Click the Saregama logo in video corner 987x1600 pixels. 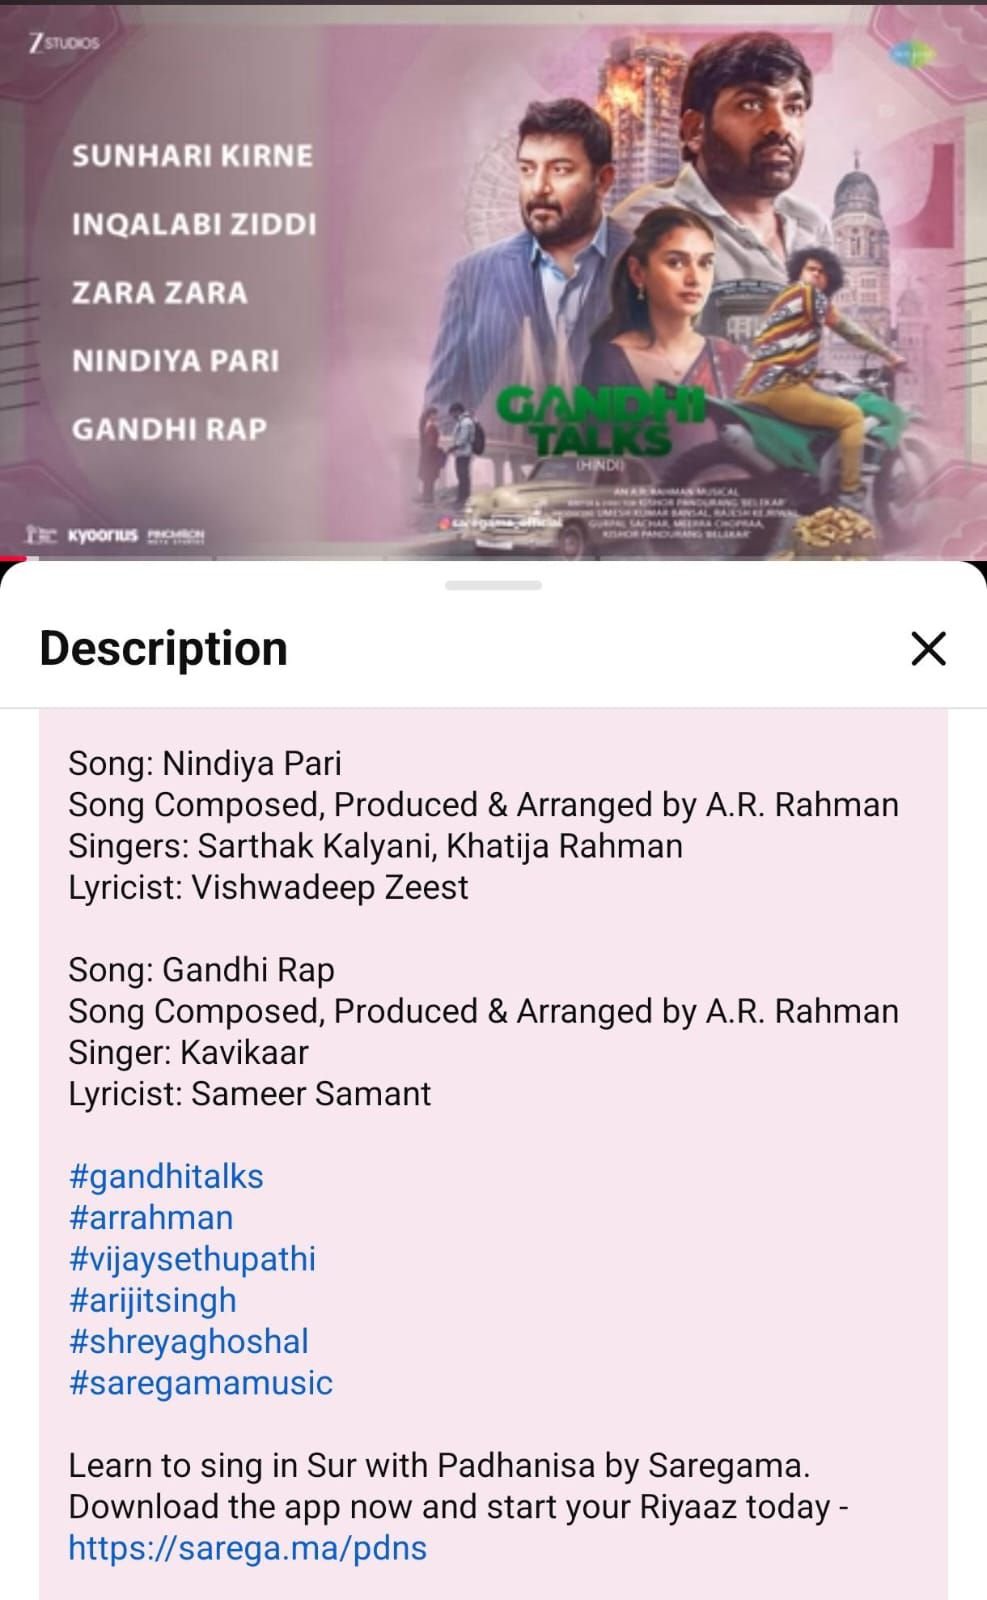pyautogui.click(x=912, y=55)
